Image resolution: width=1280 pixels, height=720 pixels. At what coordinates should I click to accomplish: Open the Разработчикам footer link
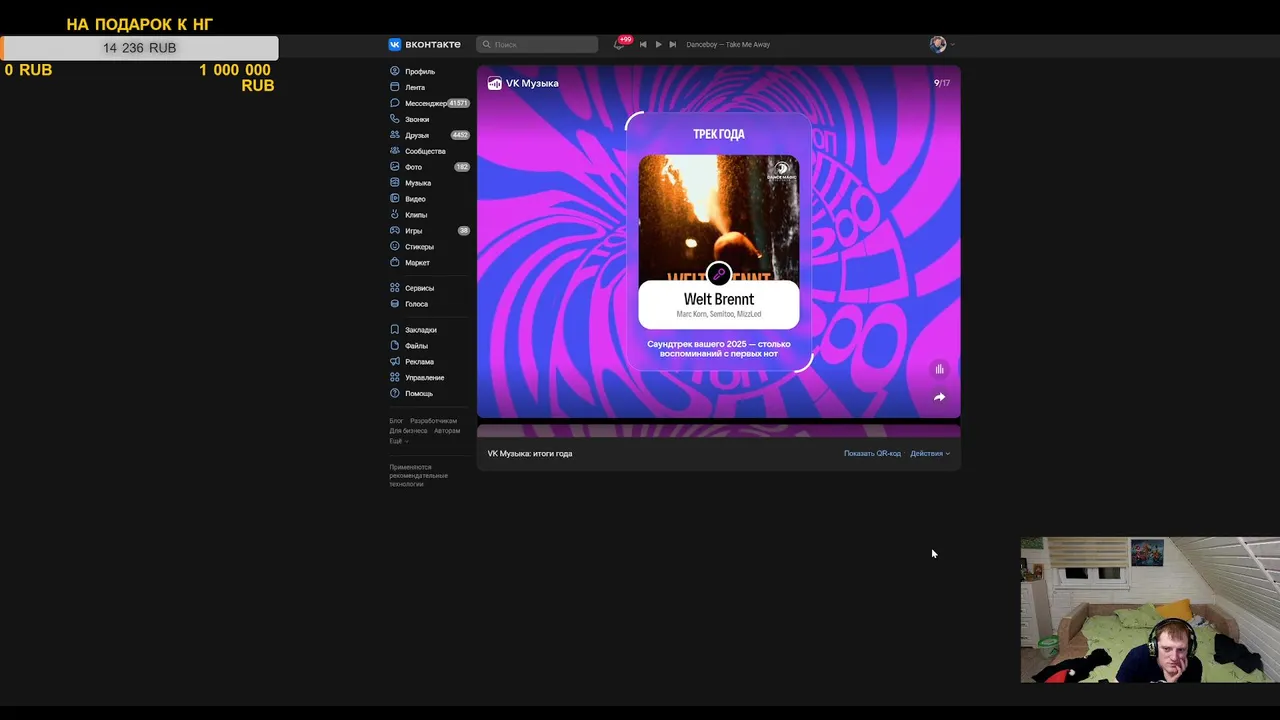[x=433, y=421]
